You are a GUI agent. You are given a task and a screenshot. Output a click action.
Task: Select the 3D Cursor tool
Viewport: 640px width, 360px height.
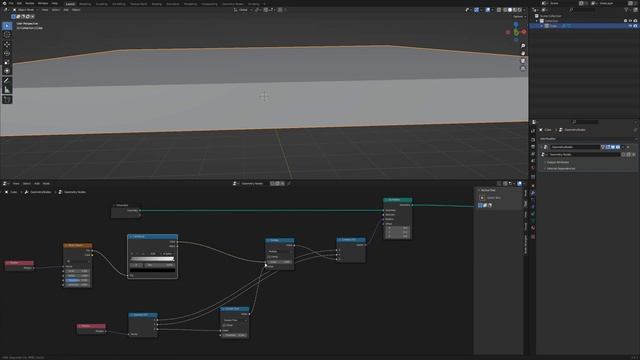coord(7,35)
